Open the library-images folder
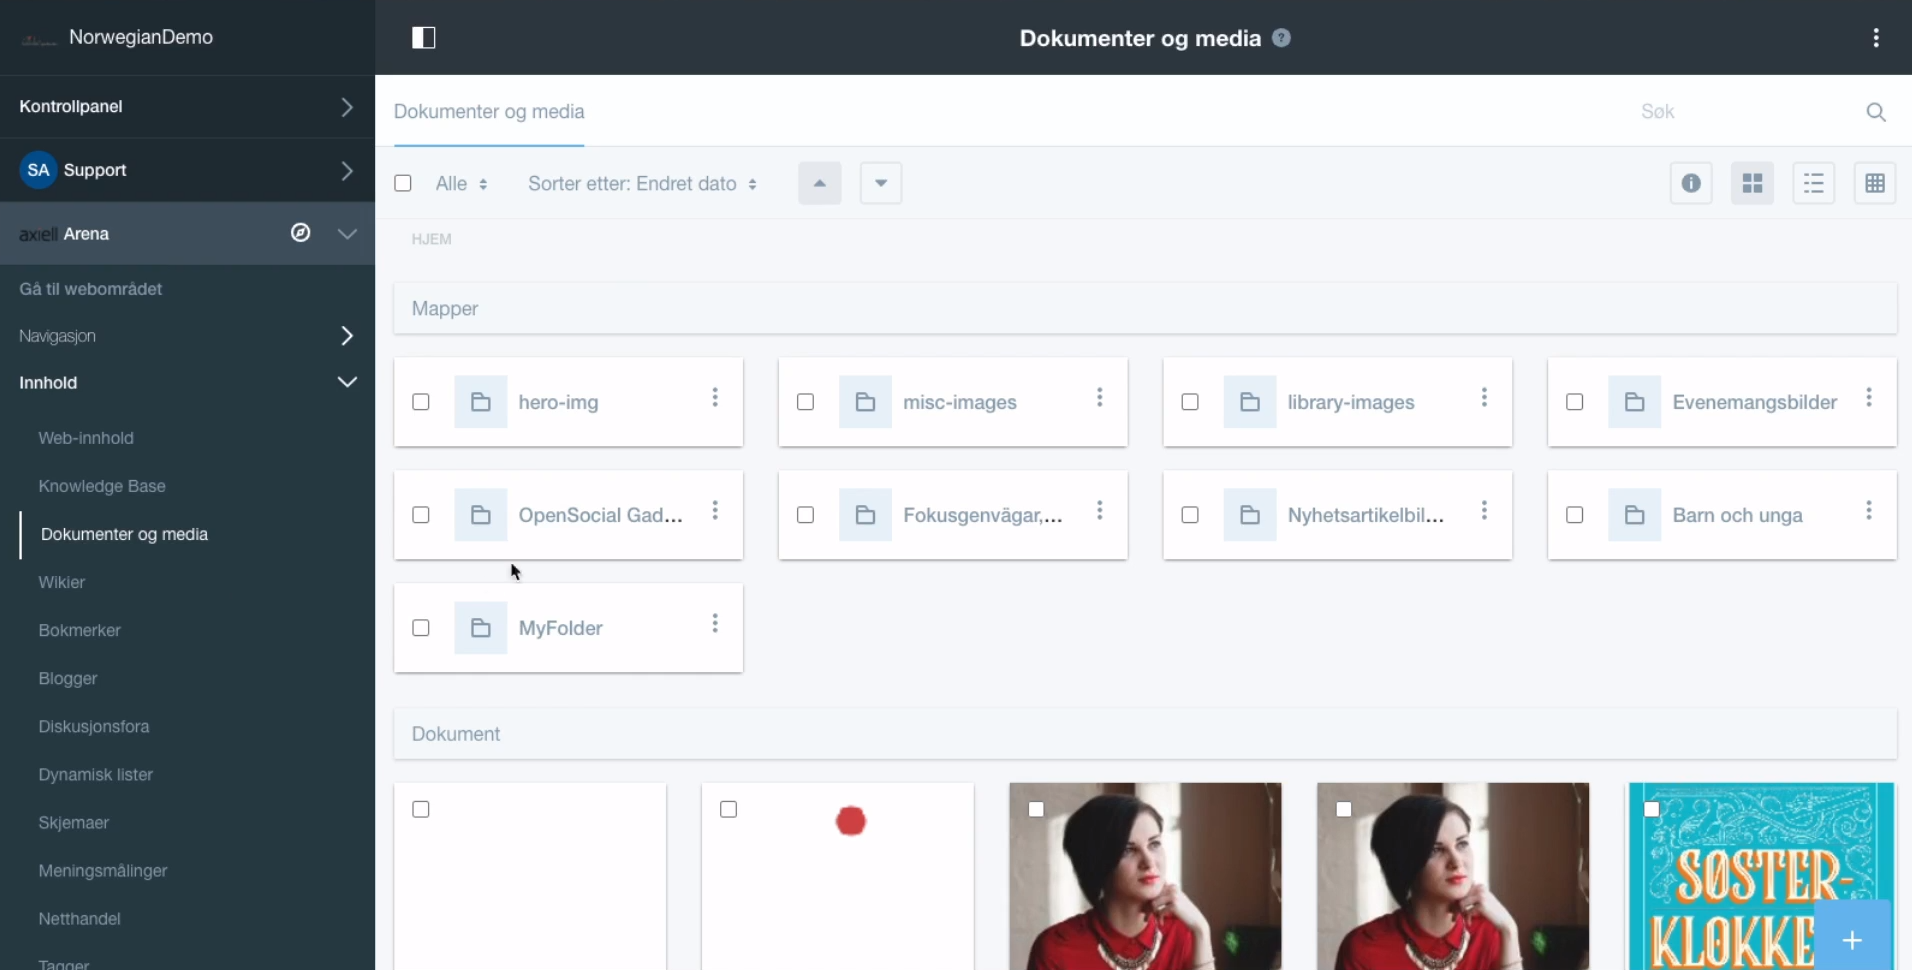The image size is (1920, 970). (1350, 402)
